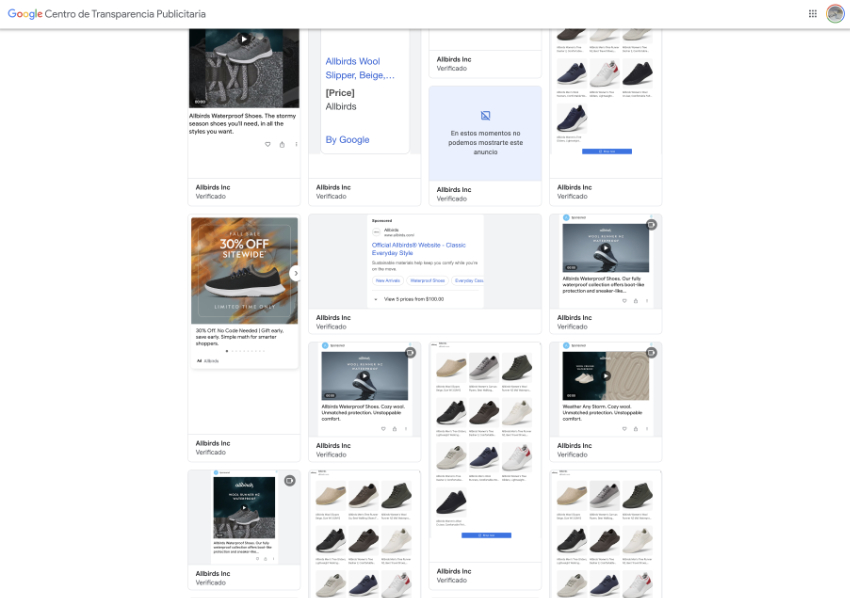
Task: Advance the 30% OFF carousel with next arrow
Action: click(x=295, y=273)
